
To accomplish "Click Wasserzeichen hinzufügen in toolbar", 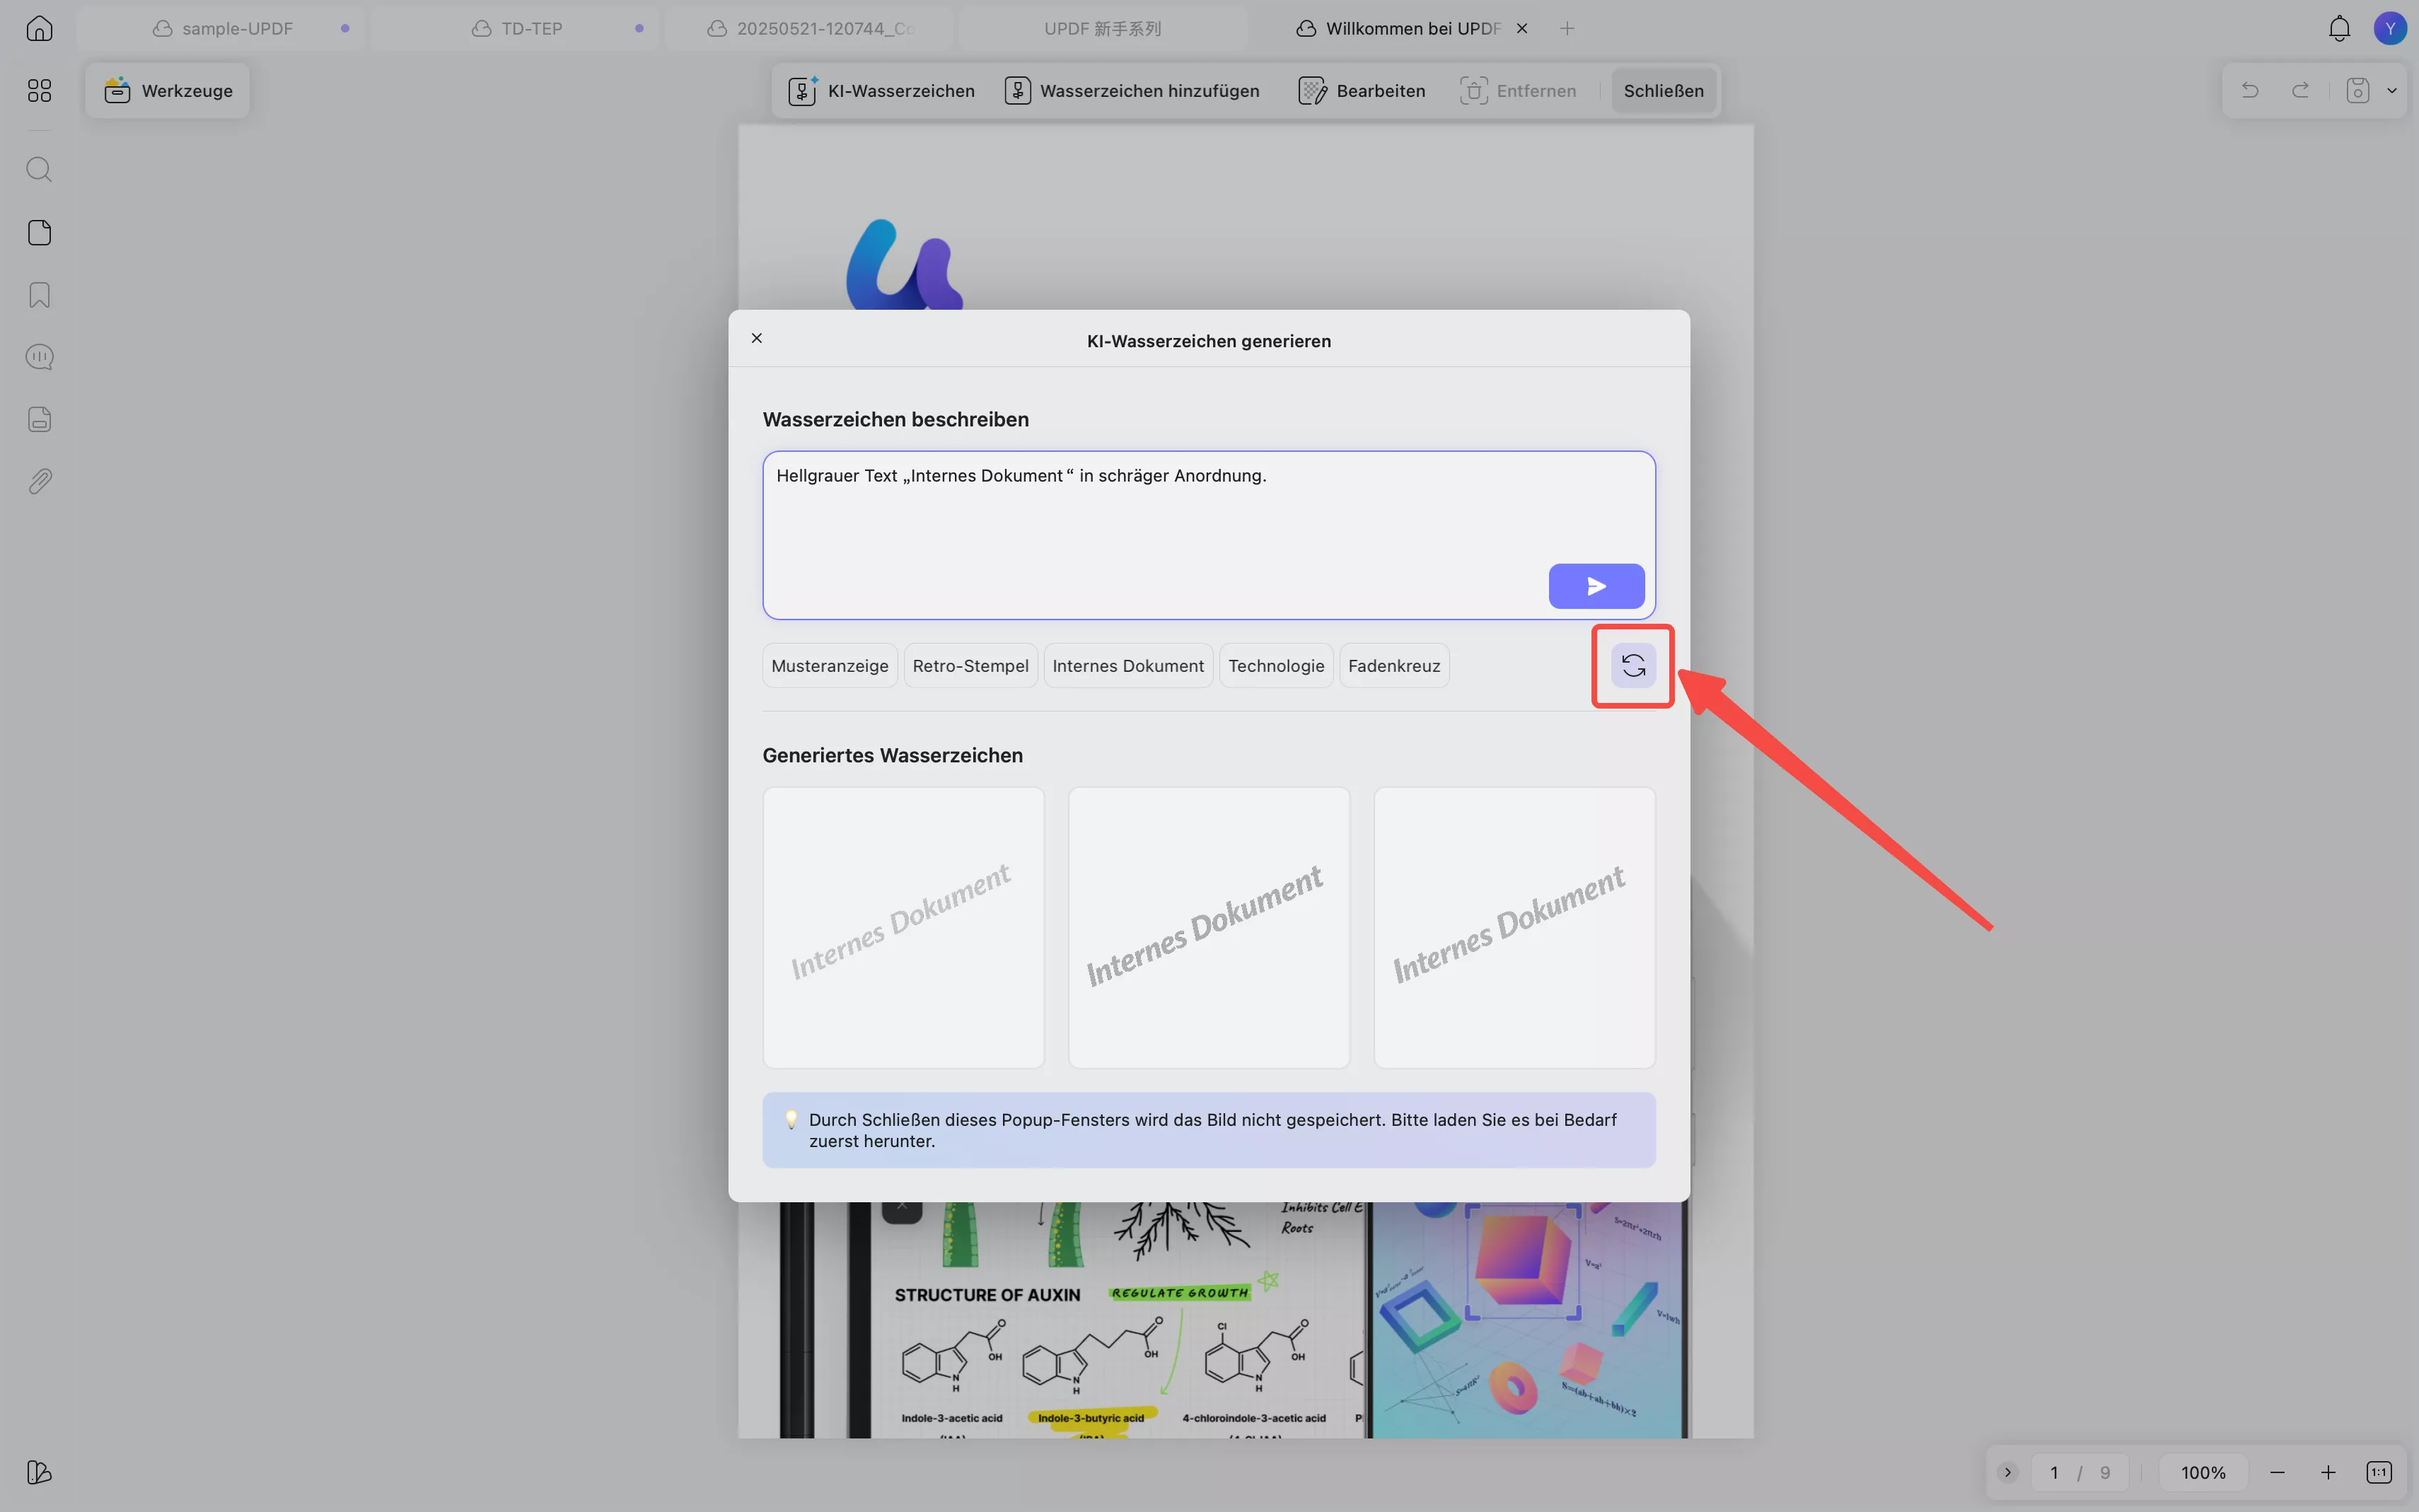I will [1132, 91].
